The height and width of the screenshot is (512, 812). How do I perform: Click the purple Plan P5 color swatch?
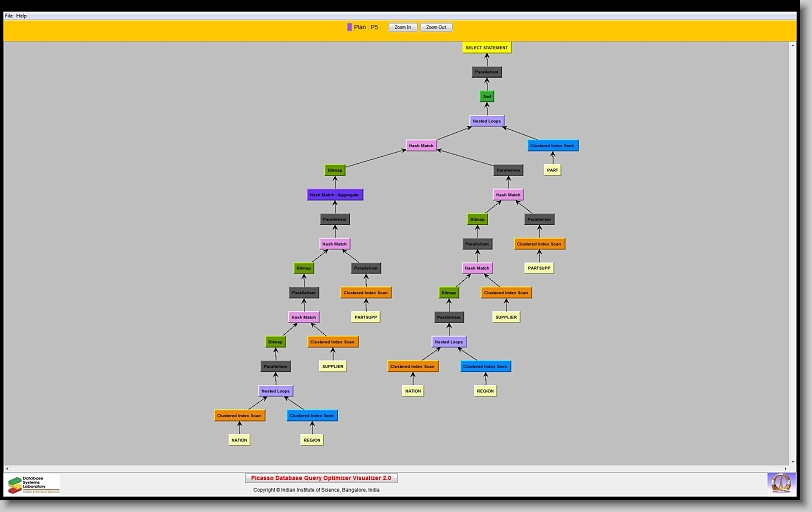pyautogui.click(x=349, y=27)
